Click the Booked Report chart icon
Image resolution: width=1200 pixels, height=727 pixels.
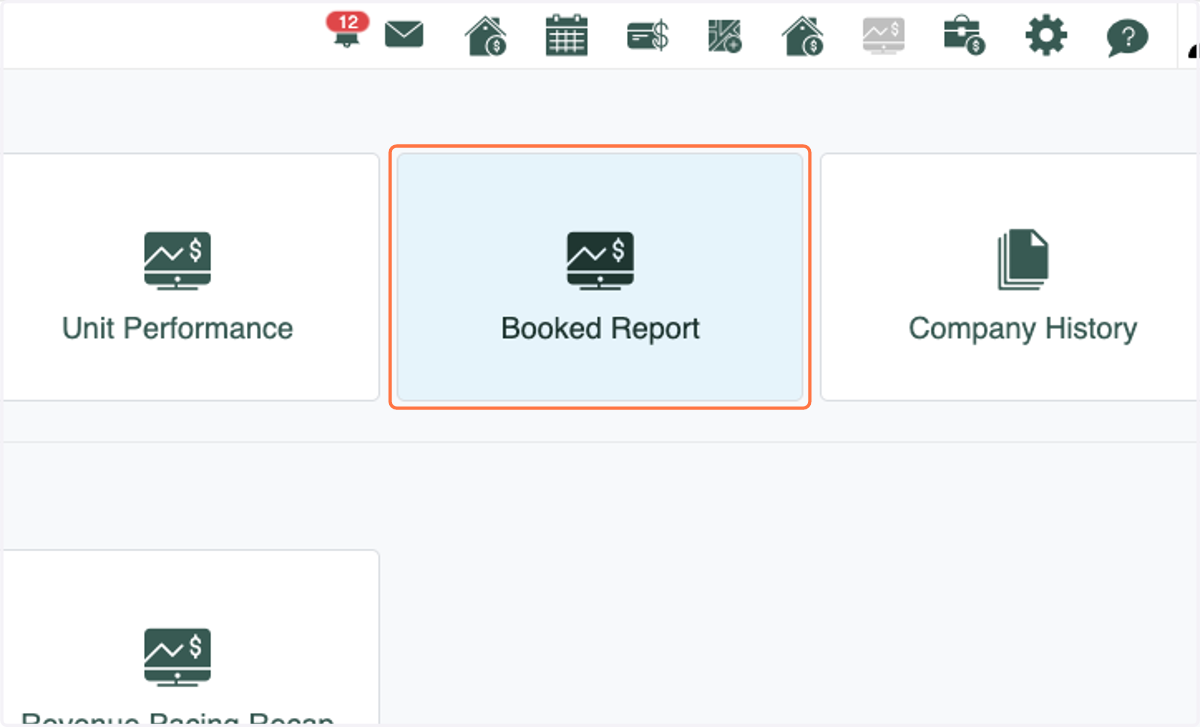600,260
